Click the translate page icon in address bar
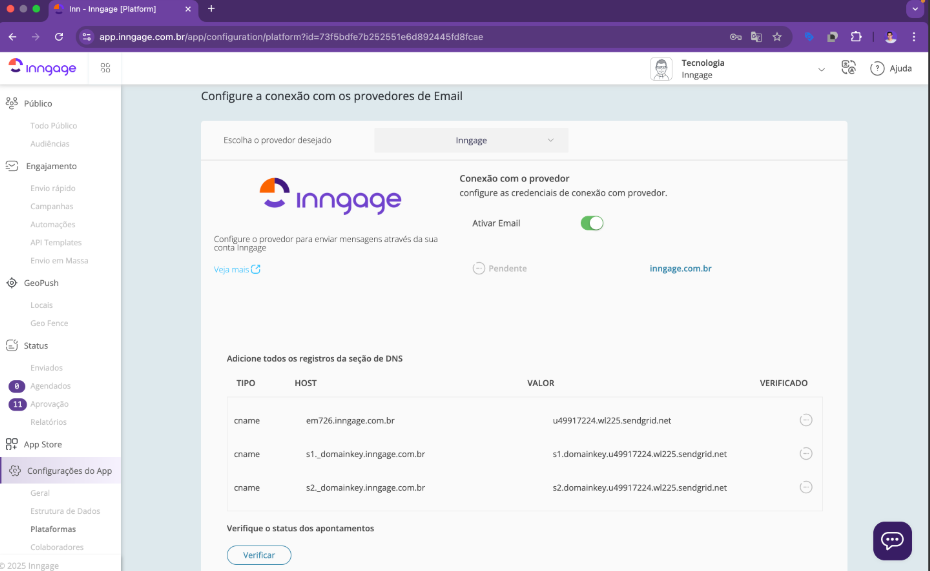This screenshot has width=930, height=571. point(756,37)
